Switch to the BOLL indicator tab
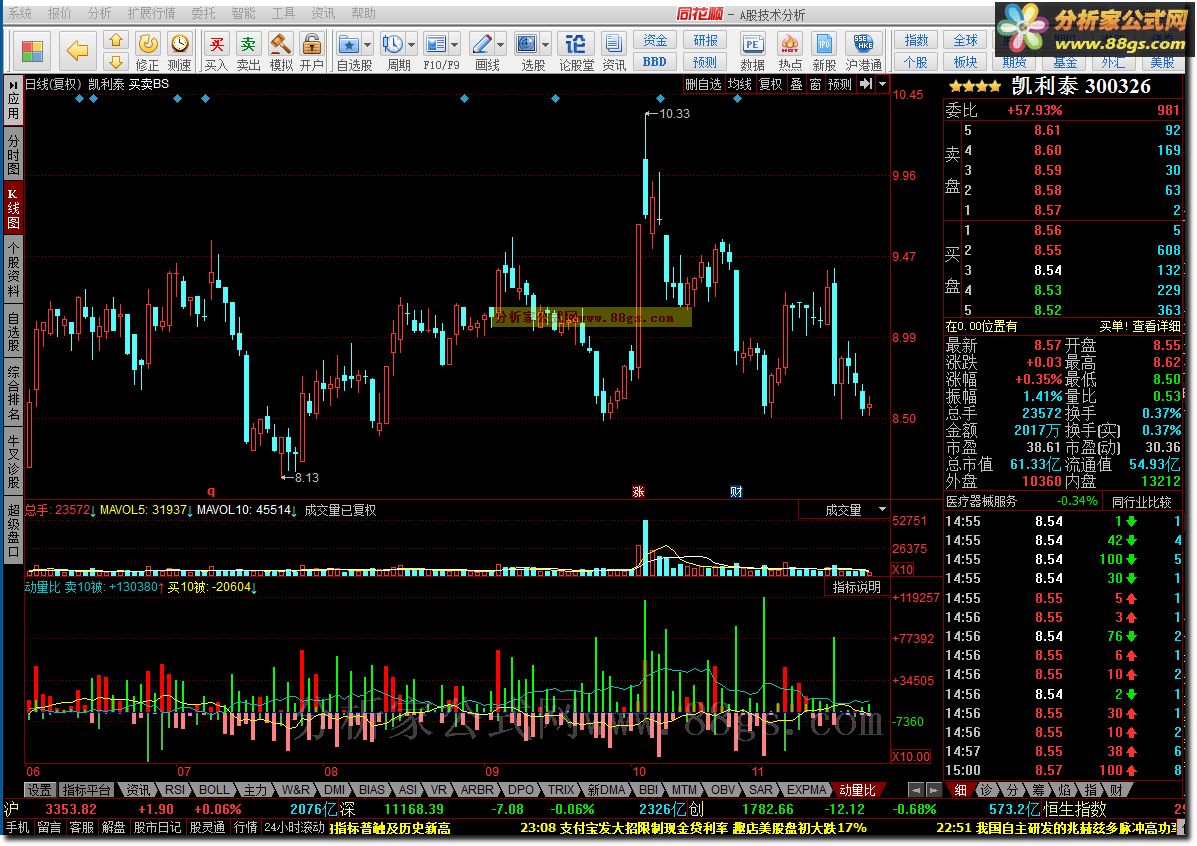Screen dimensions: 1197x846 [214, 789]
